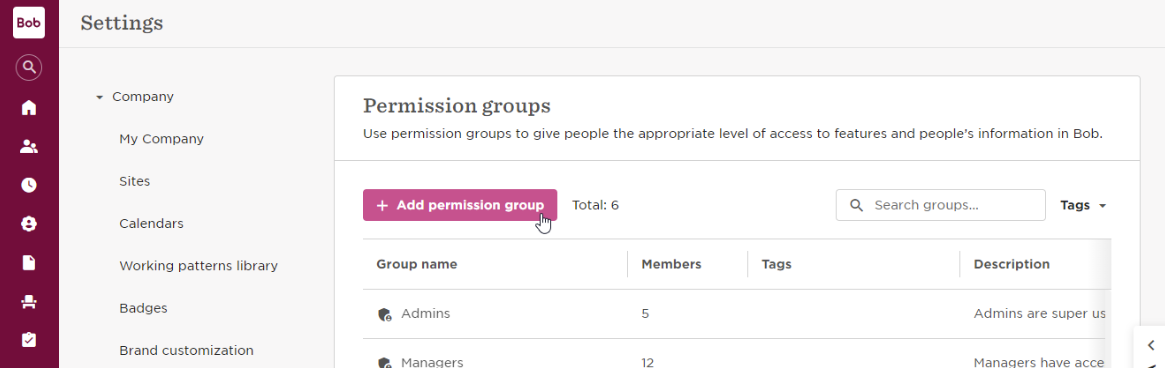Select the clock Time Off sidebar icon

click(29, 185)
